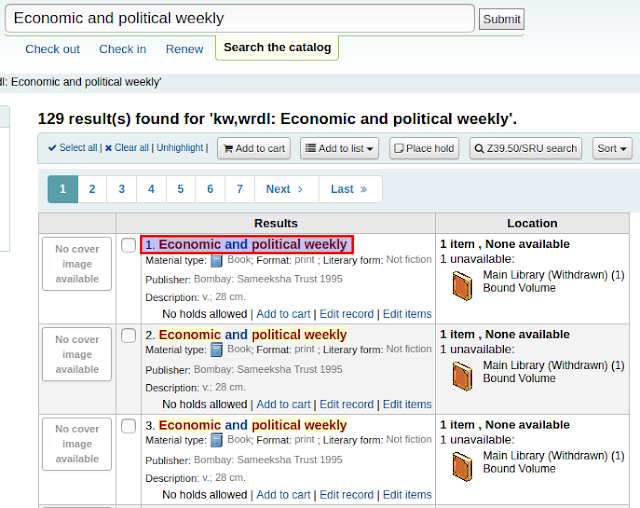Open Add to list dropdown

339,148
